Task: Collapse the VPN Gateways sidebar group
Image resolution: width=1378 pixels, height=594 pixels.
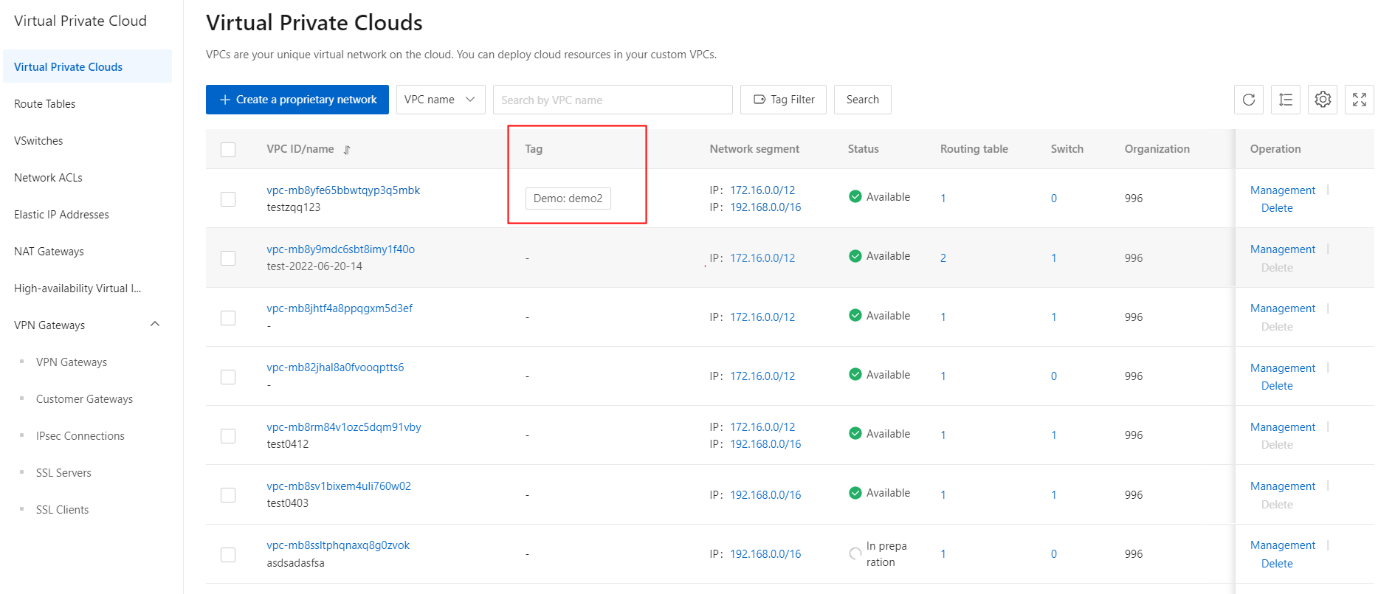Action: (x=154, y=325)
